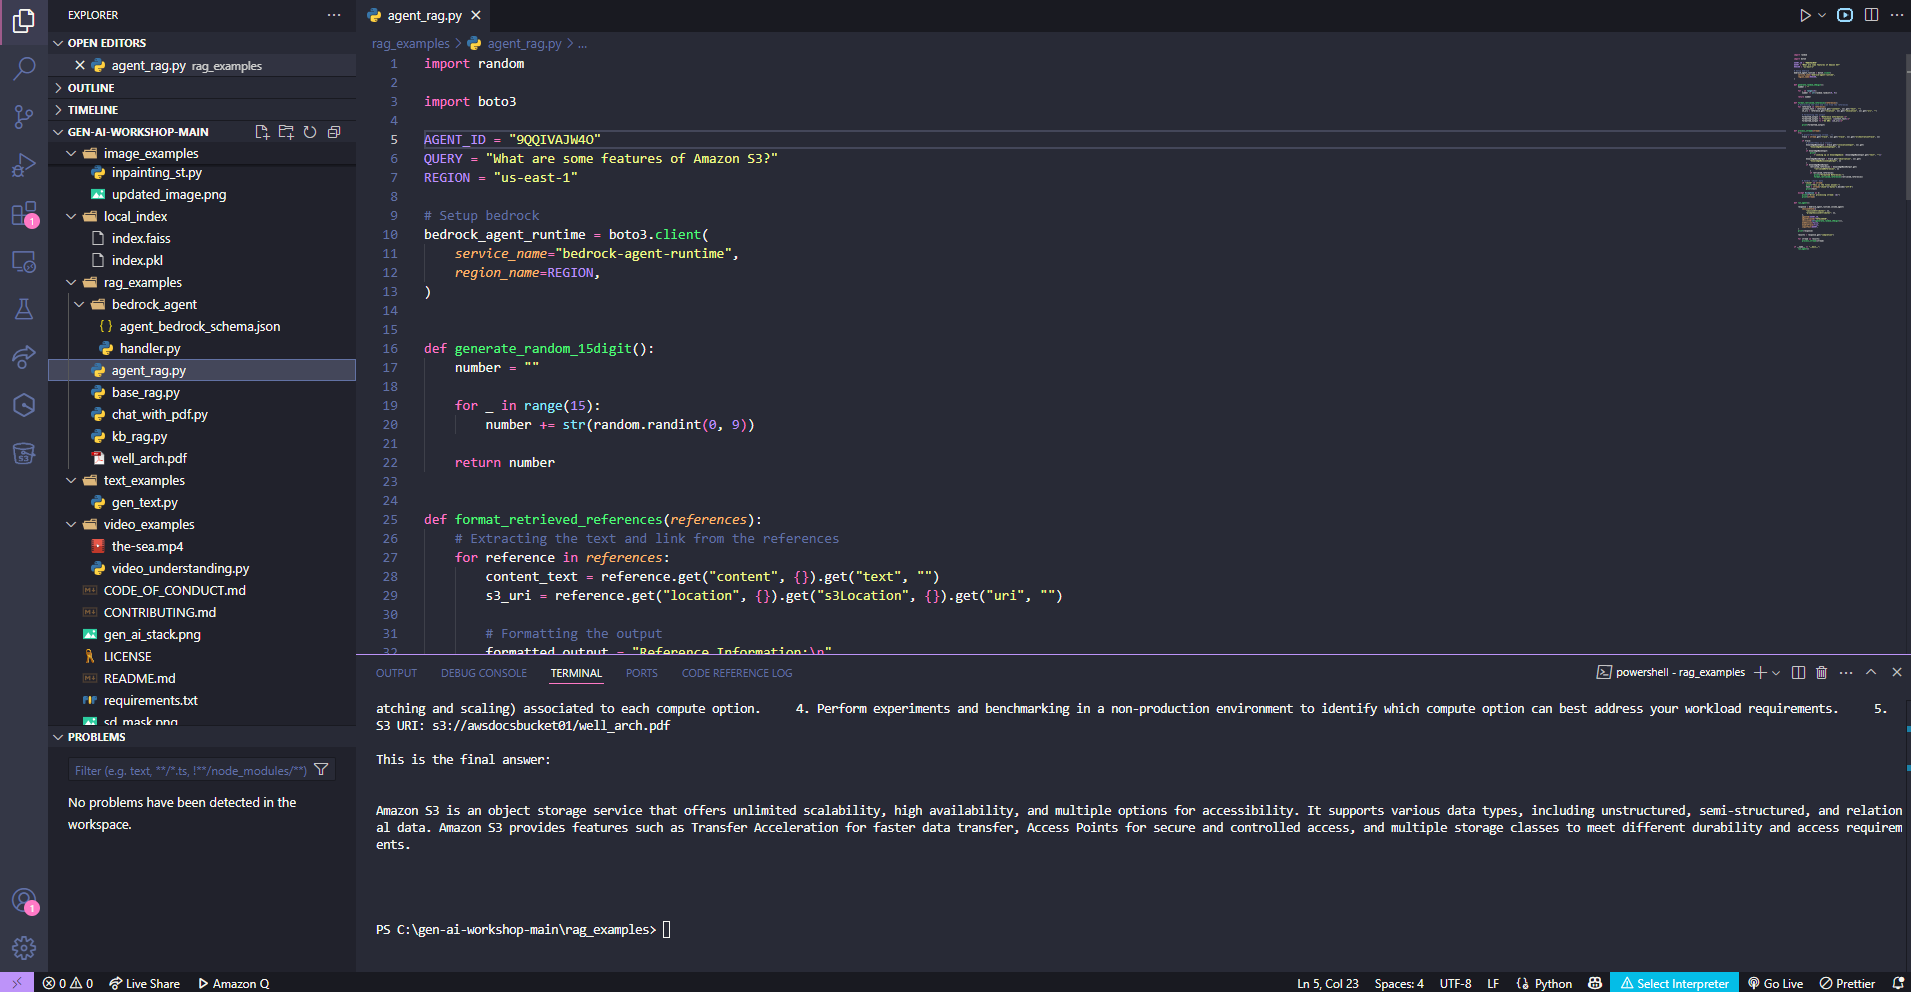Open the Accounts menu
This screenshot has width=1911, height=992.
24,901
